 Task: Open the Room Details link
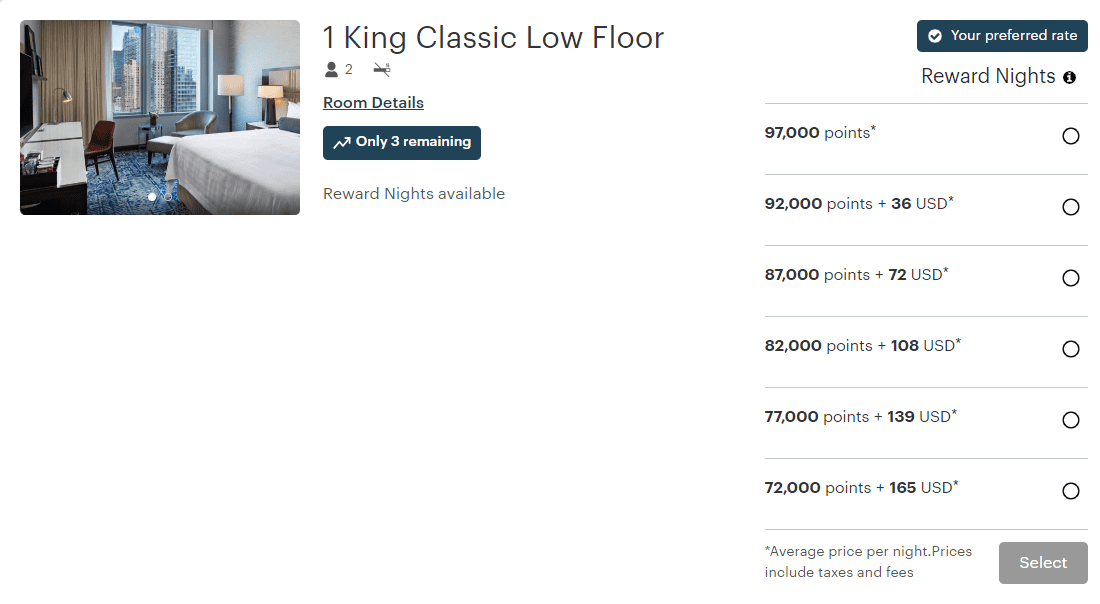tap(373, 102)
